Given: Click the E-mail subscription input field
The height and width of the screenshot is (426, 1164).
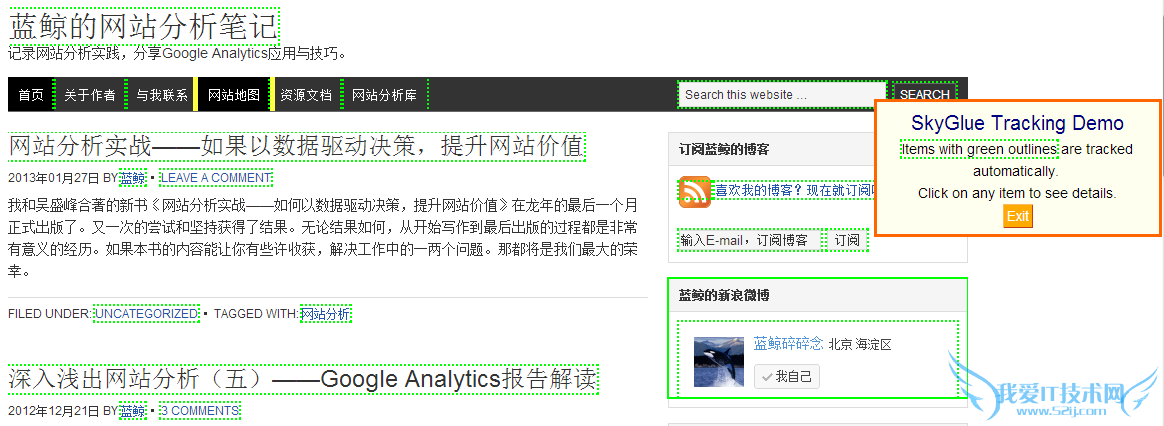Looking at the screenshot, I should 750,240.
